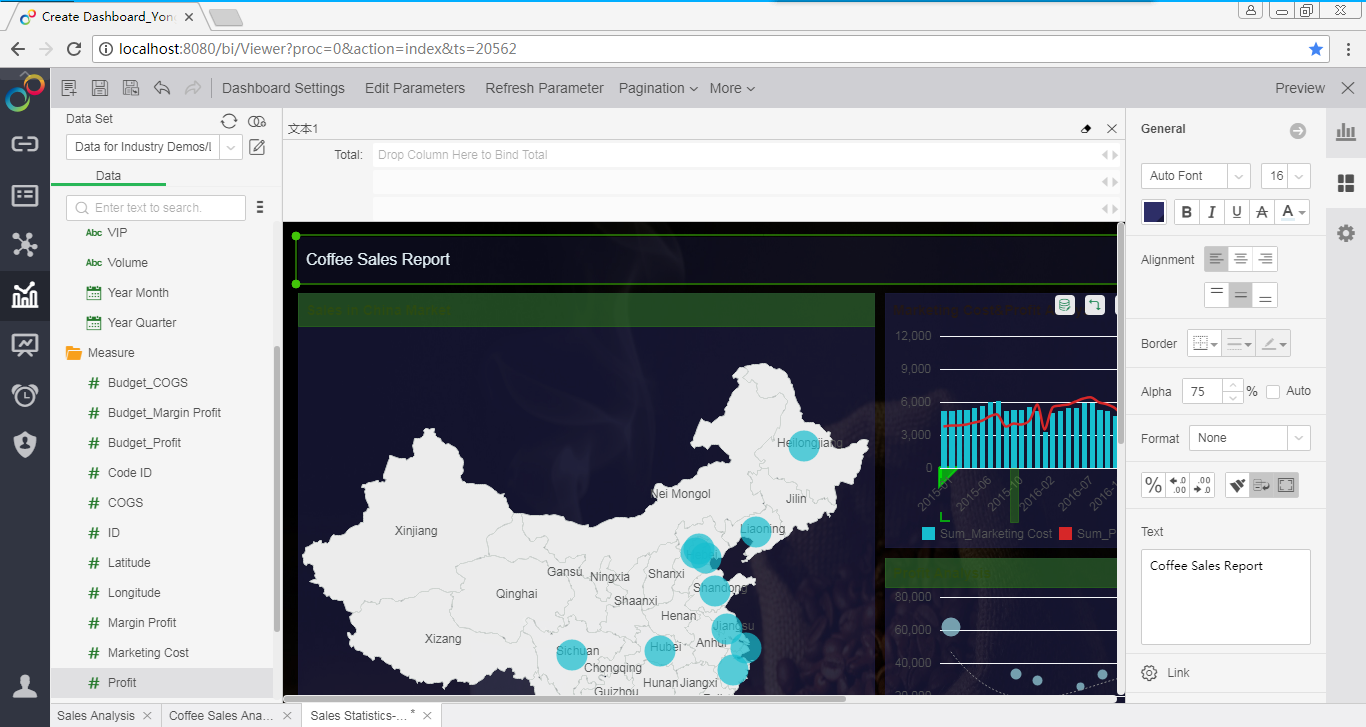Open the user profile icon

(x=25, y=686)
